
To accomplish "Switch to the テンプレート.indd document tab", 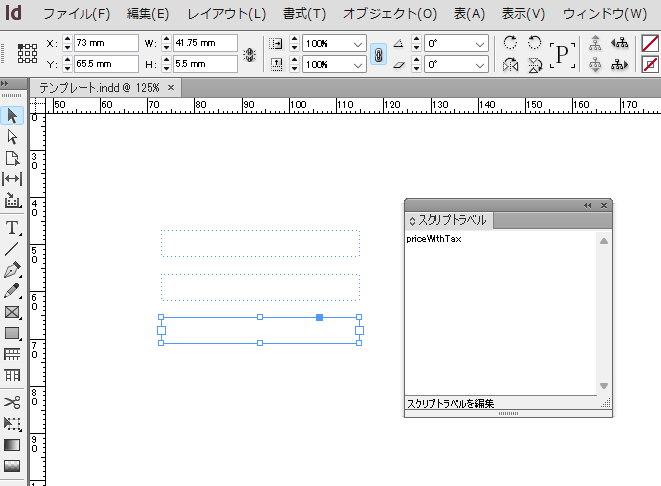I will (99, 88).
